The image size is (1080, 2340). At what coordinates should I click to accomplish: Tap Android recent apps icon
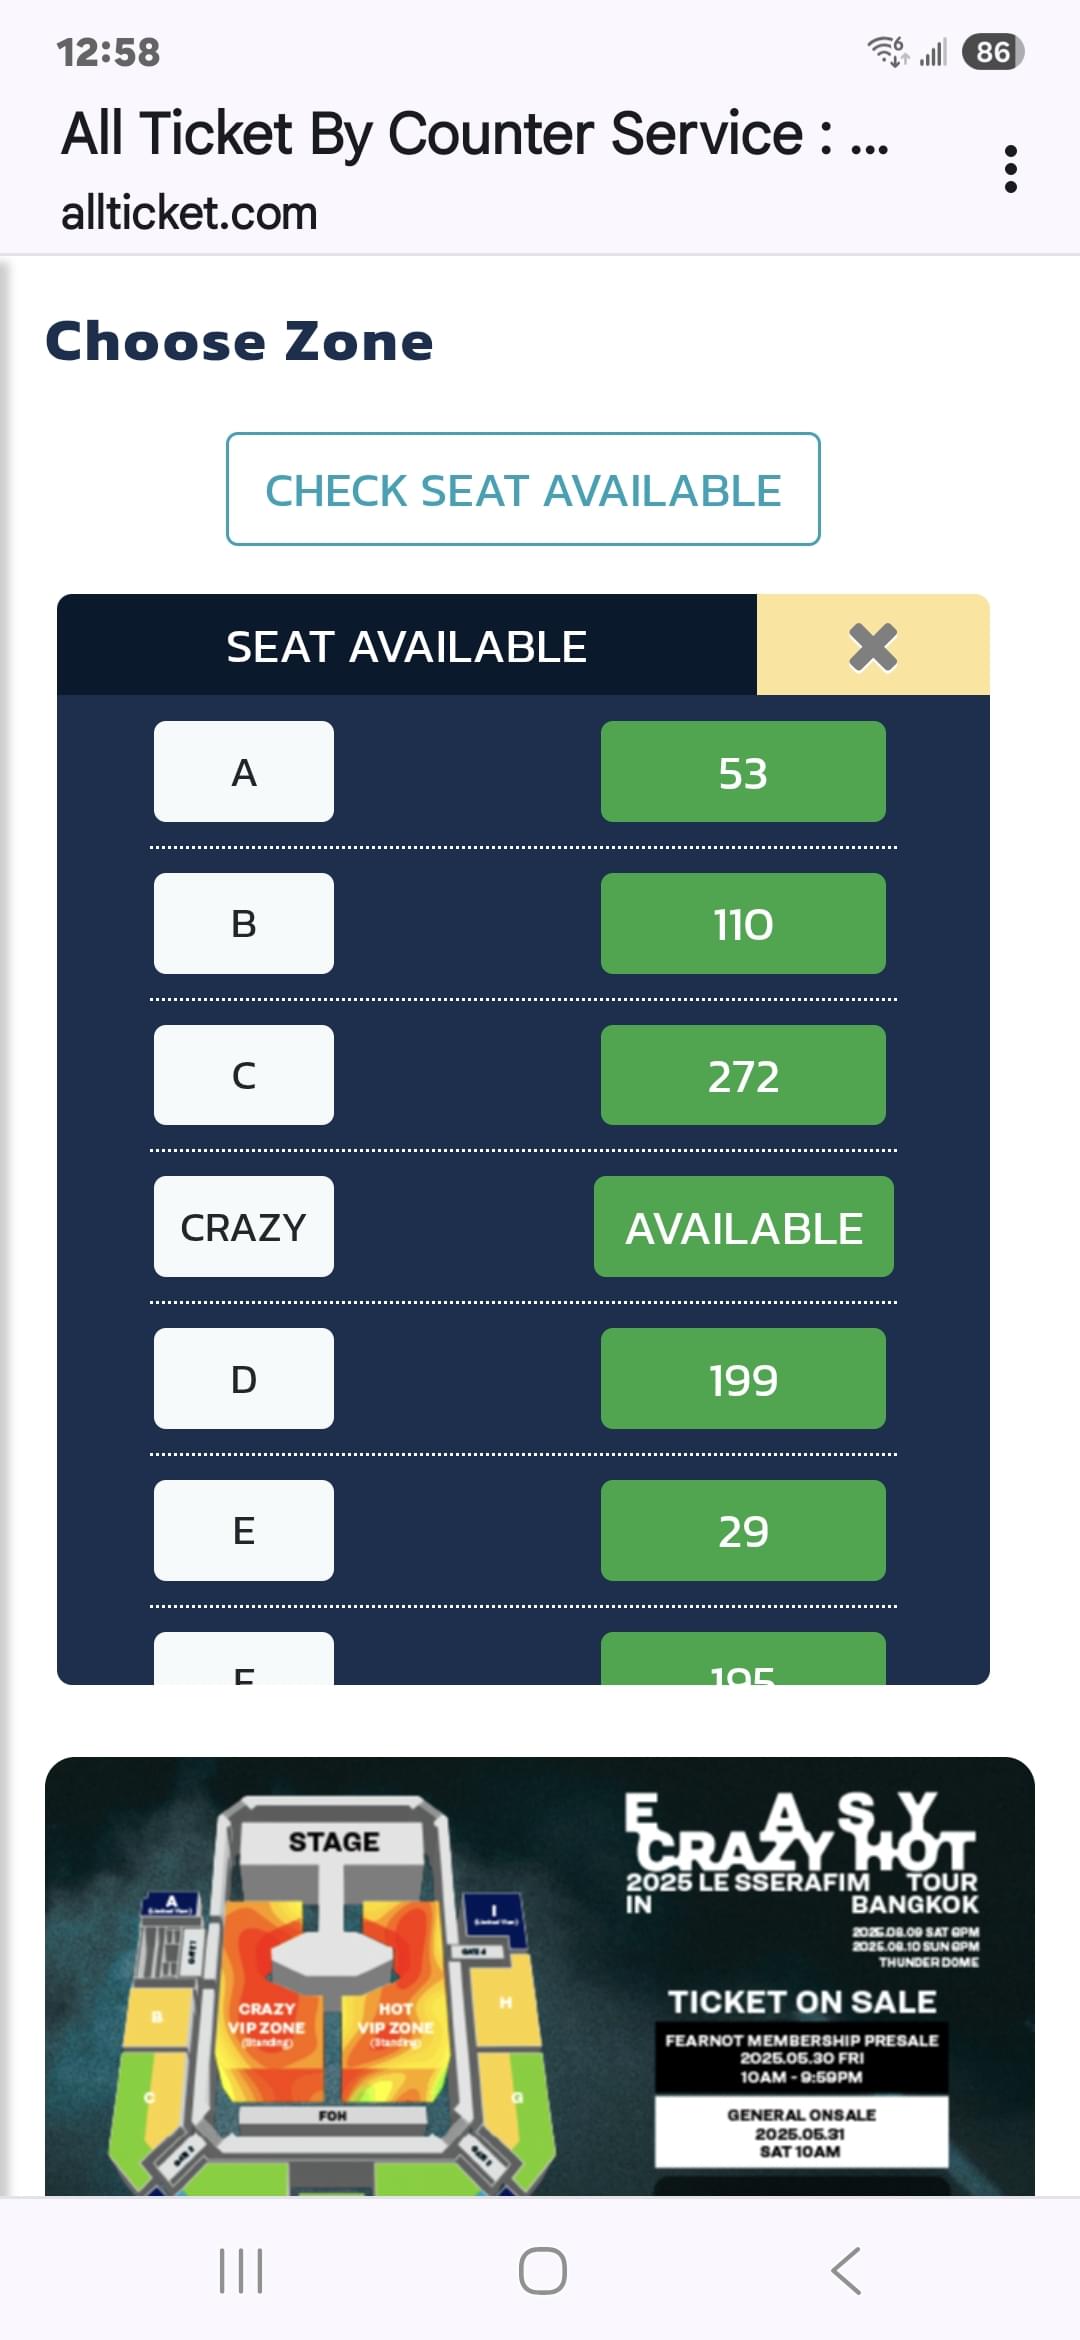click(241, 2270)
